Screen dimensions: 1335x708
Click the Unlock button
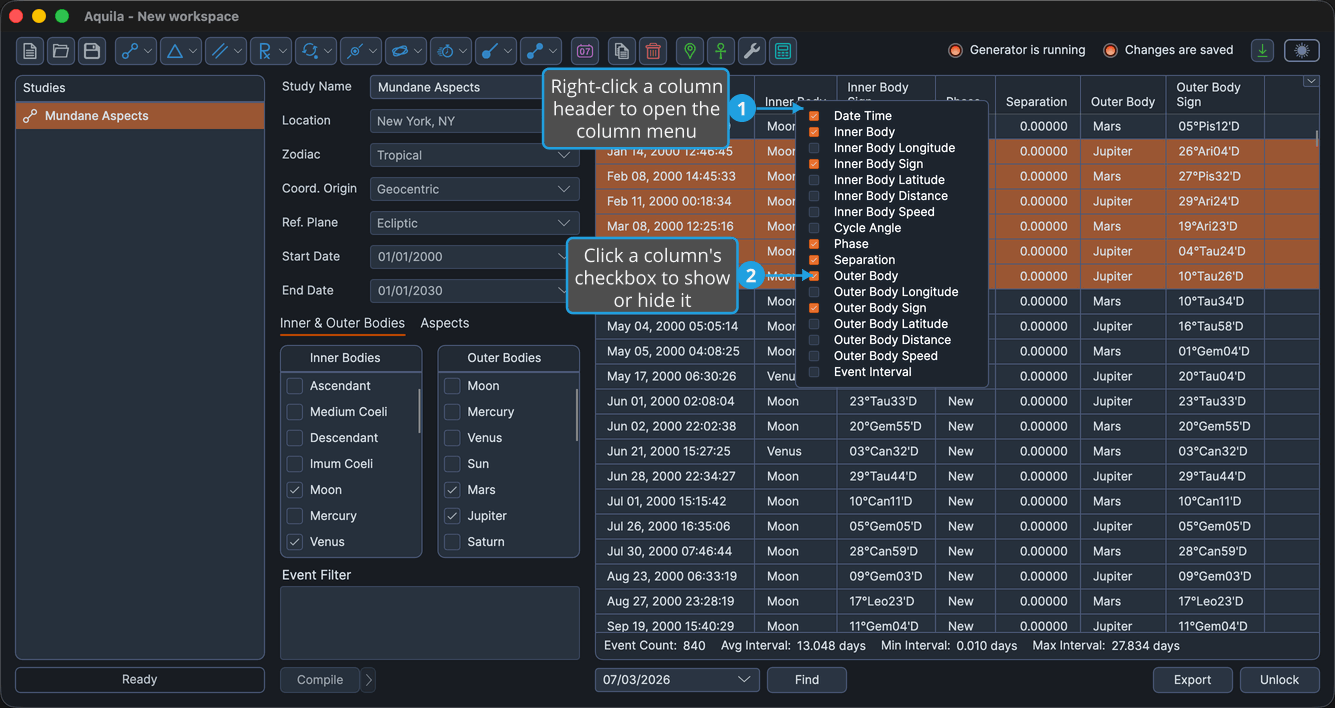[1279, 680]
